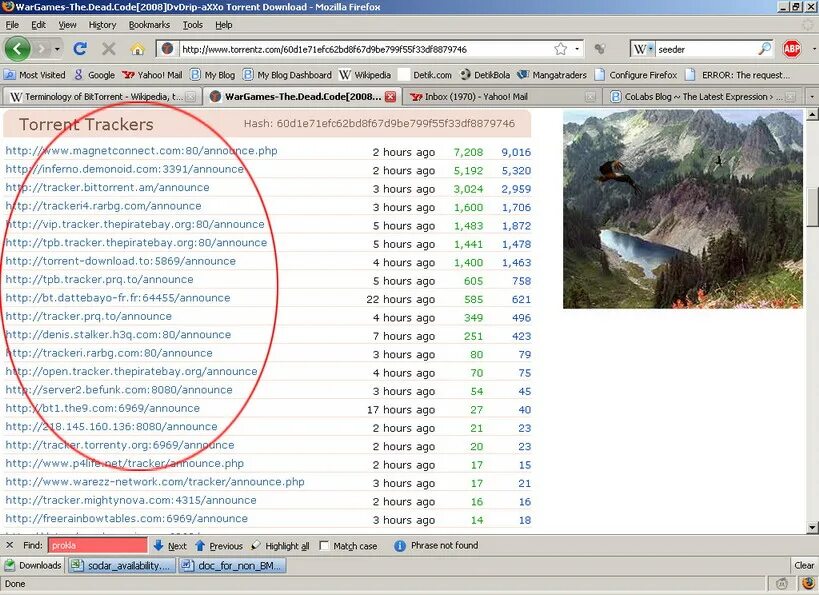Enable the Match case checkbox
The image size is (819, 595).
[x=324, y=545]
